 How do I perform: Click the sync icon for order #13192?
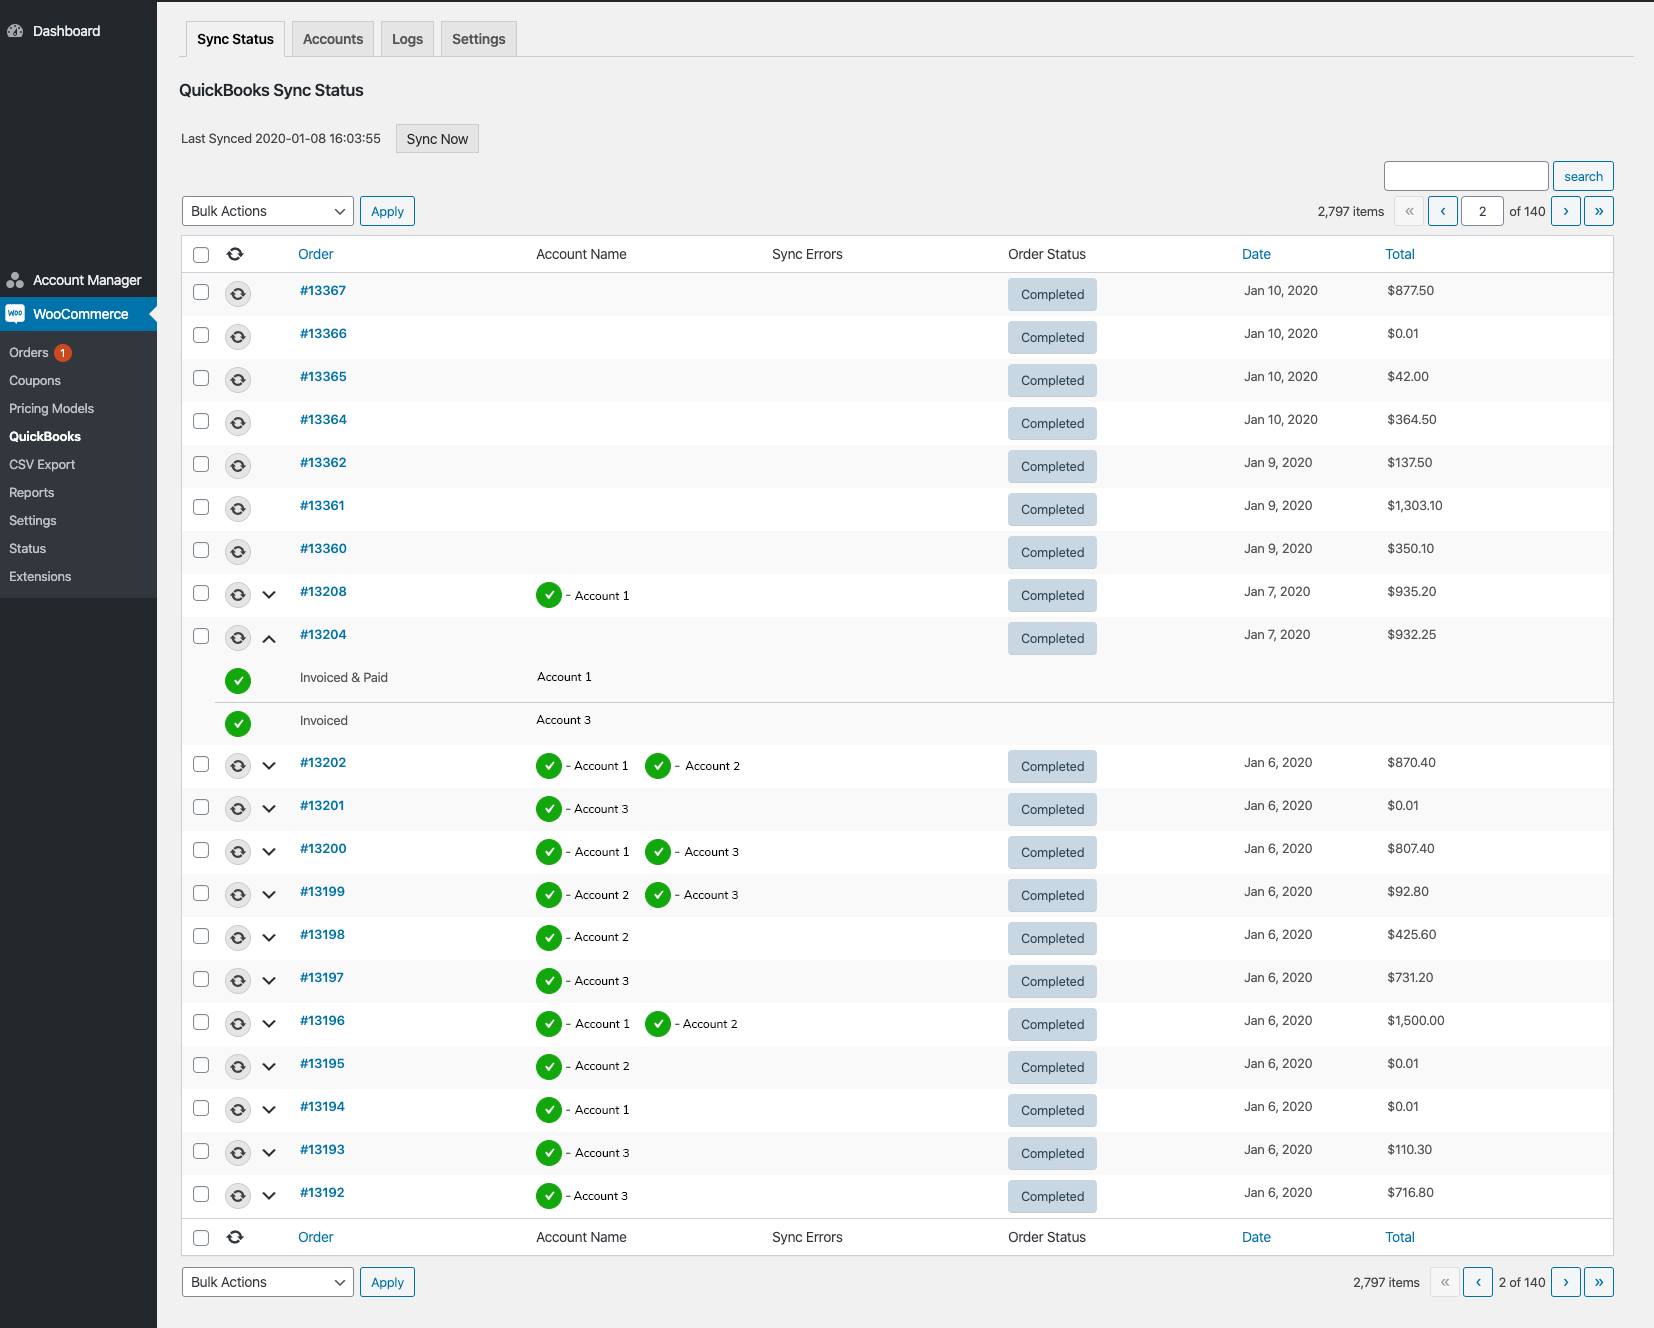[x=238, y=1196]
